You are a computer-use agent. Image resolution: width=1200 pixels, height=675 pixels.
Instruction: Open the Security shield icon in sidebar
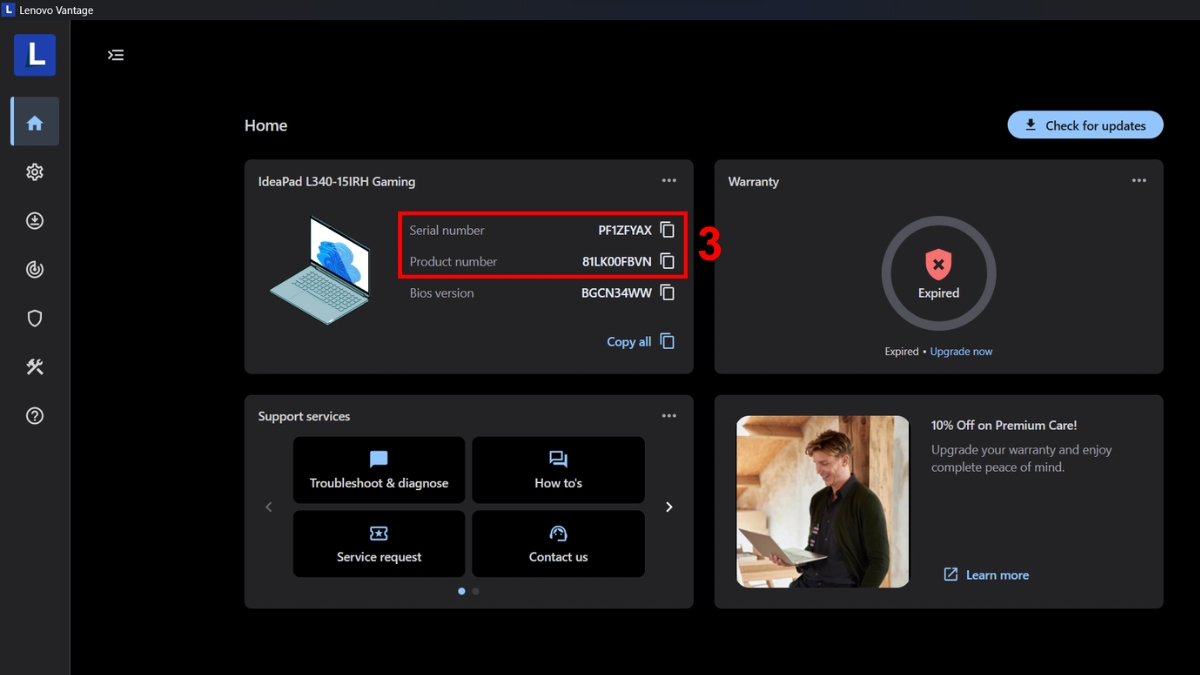pos(35,318)
